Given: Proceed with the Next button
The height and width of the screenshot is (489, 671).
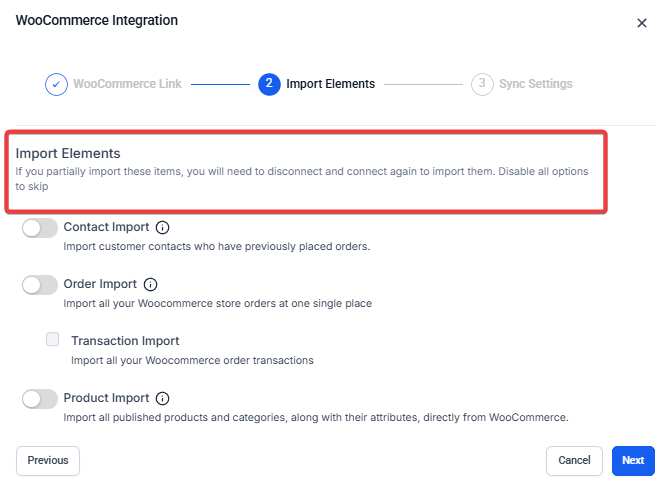Looking at the screenshot, I should [632, 461].
